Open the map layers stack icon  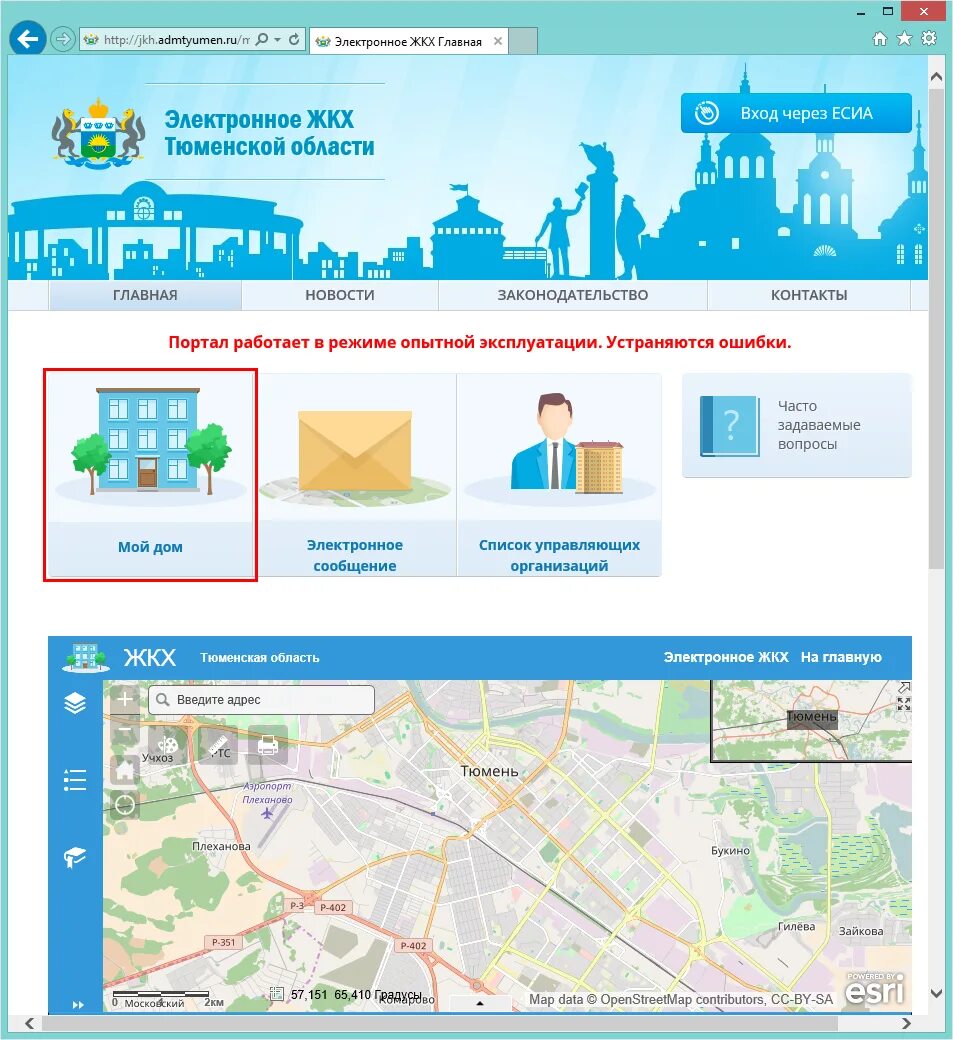75,702
